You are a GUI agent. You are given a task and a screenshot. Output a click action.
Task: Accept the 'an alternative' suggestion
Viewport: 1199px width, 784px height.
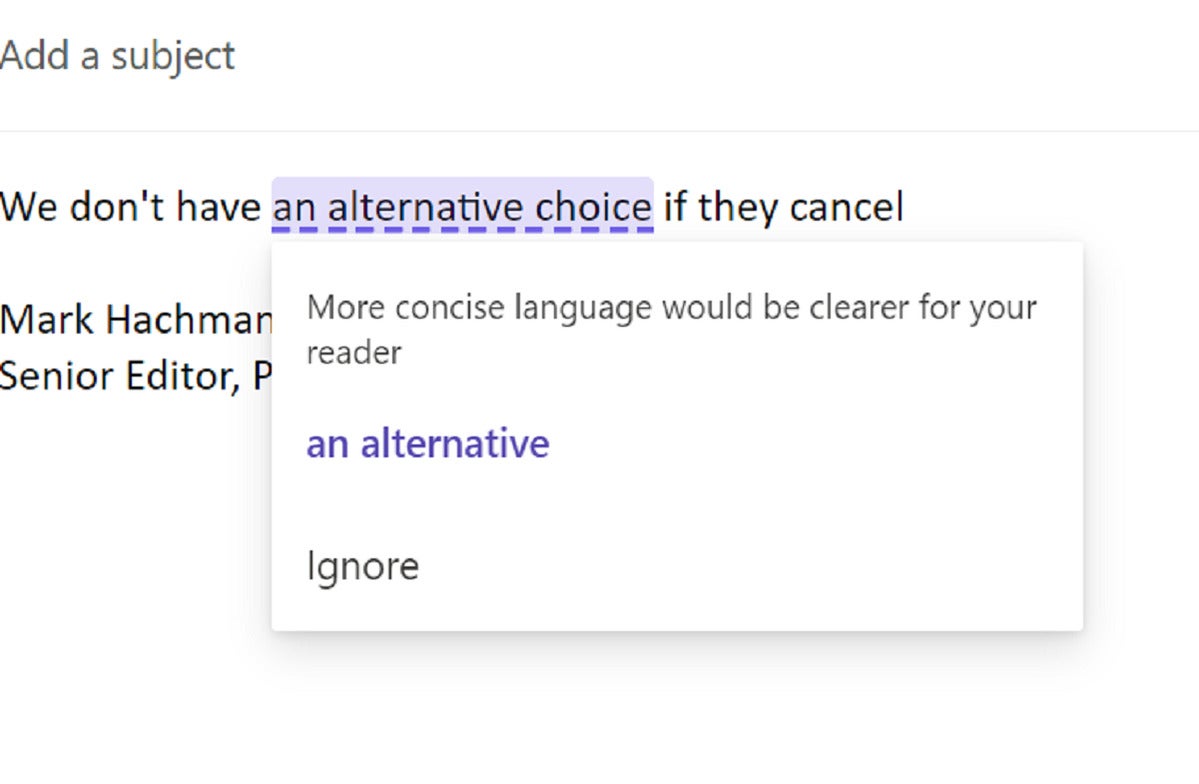tap(427, 444)
